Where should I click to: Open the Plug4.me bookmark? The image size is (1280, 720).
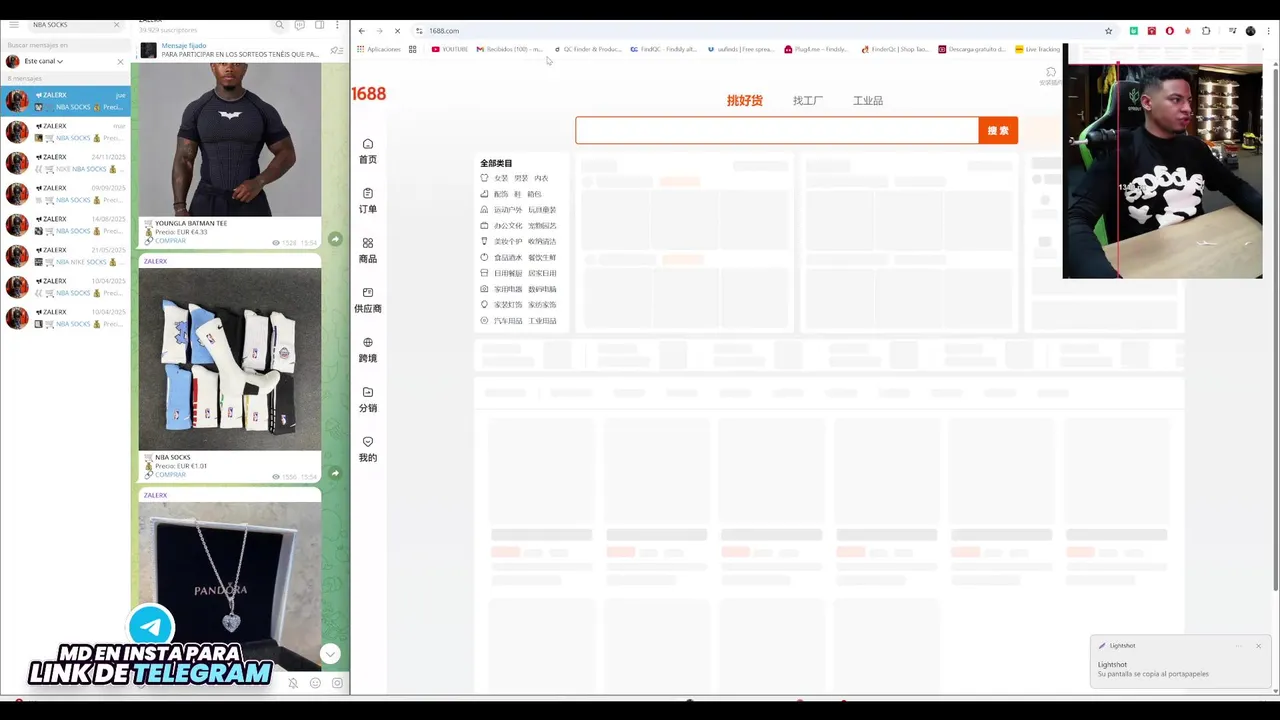817,49
